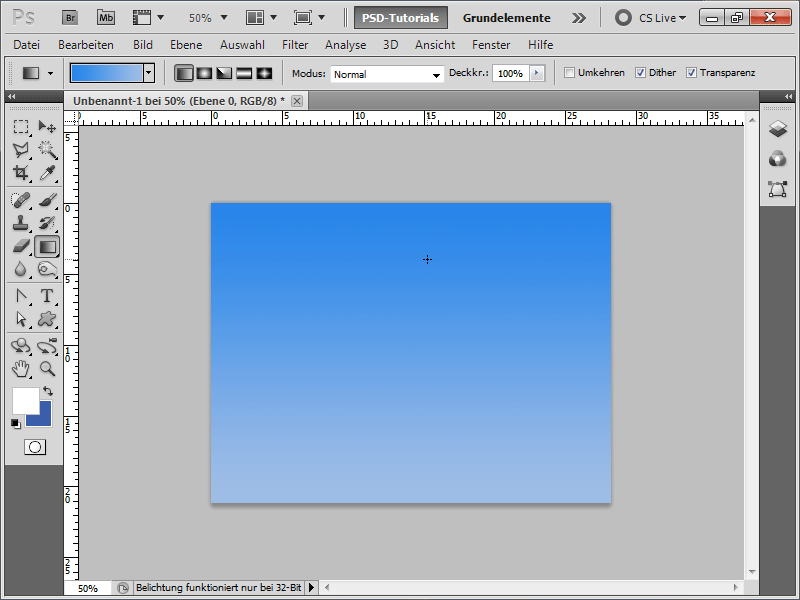Screen dimensions: 800x600
Task: Select the Eraser tool
Action: (x=21, y=246)
